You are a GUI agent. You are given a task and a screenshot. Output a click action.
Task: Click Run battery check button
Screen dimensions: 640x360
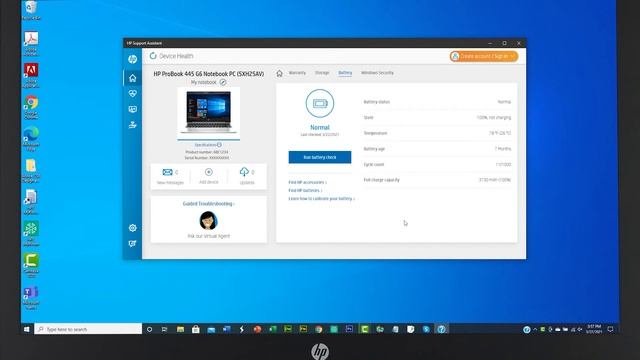pos(320,157)
